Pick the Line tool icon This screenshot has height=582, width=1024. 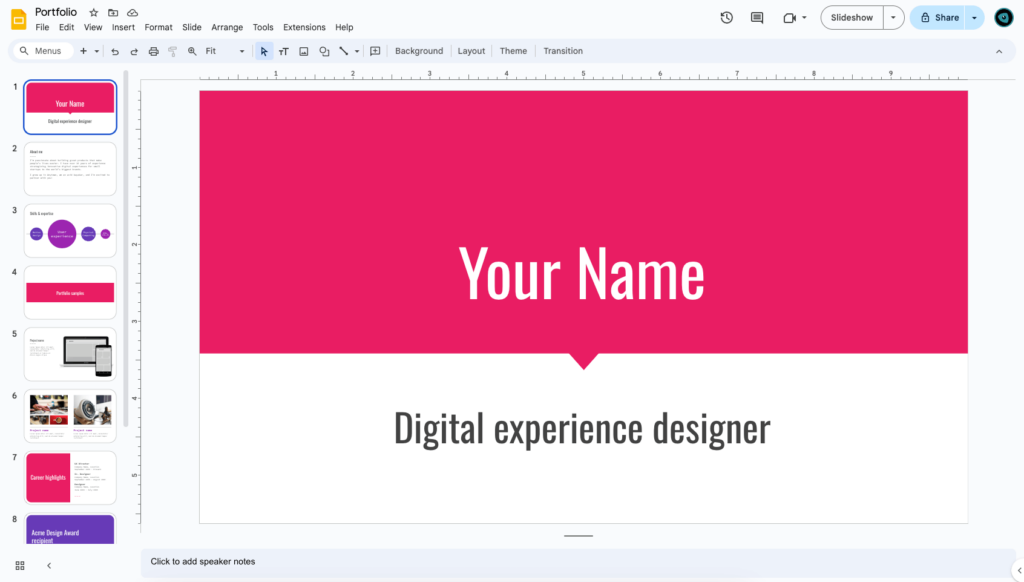(343, 51)
